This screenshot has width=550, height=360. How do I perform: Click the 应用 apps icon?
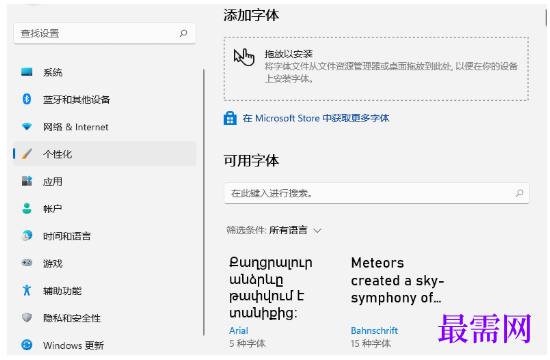pos(27,181)
